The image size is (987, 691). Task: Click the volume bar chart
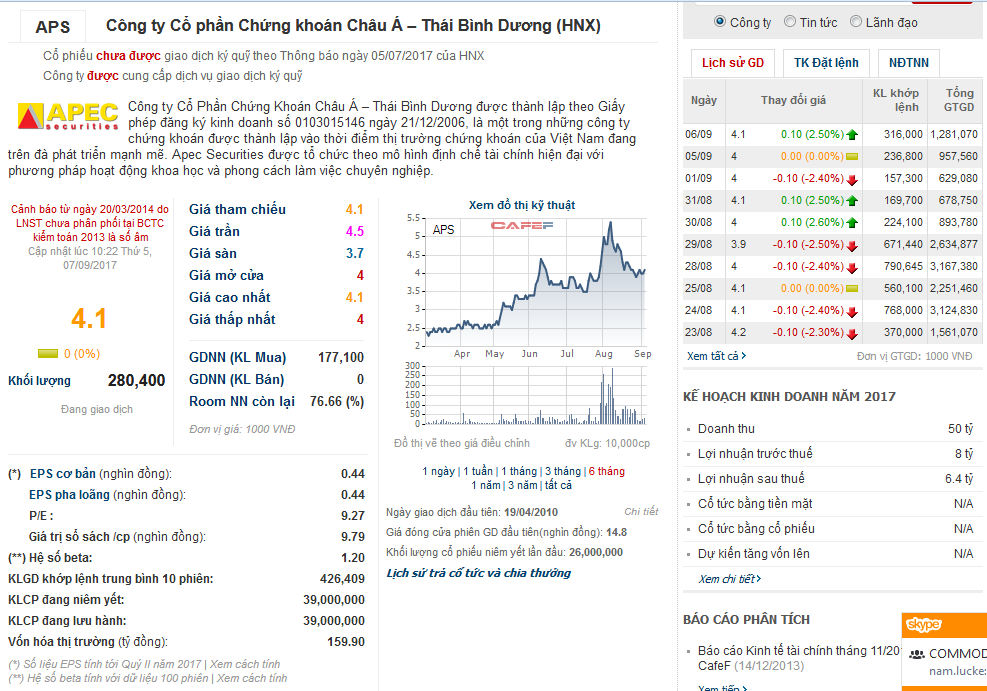tap(526, 395)
